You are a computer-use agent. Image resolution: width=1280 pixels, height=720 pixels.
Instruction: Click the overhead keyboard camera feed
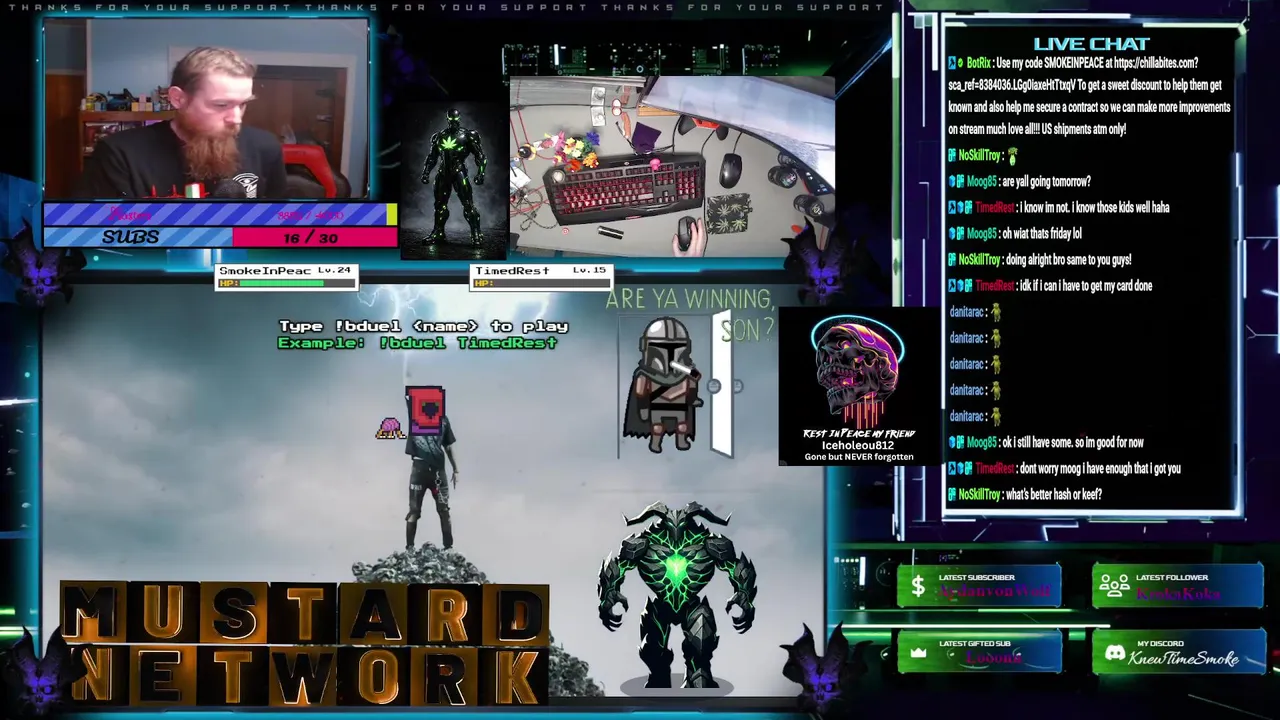[672, 165]
